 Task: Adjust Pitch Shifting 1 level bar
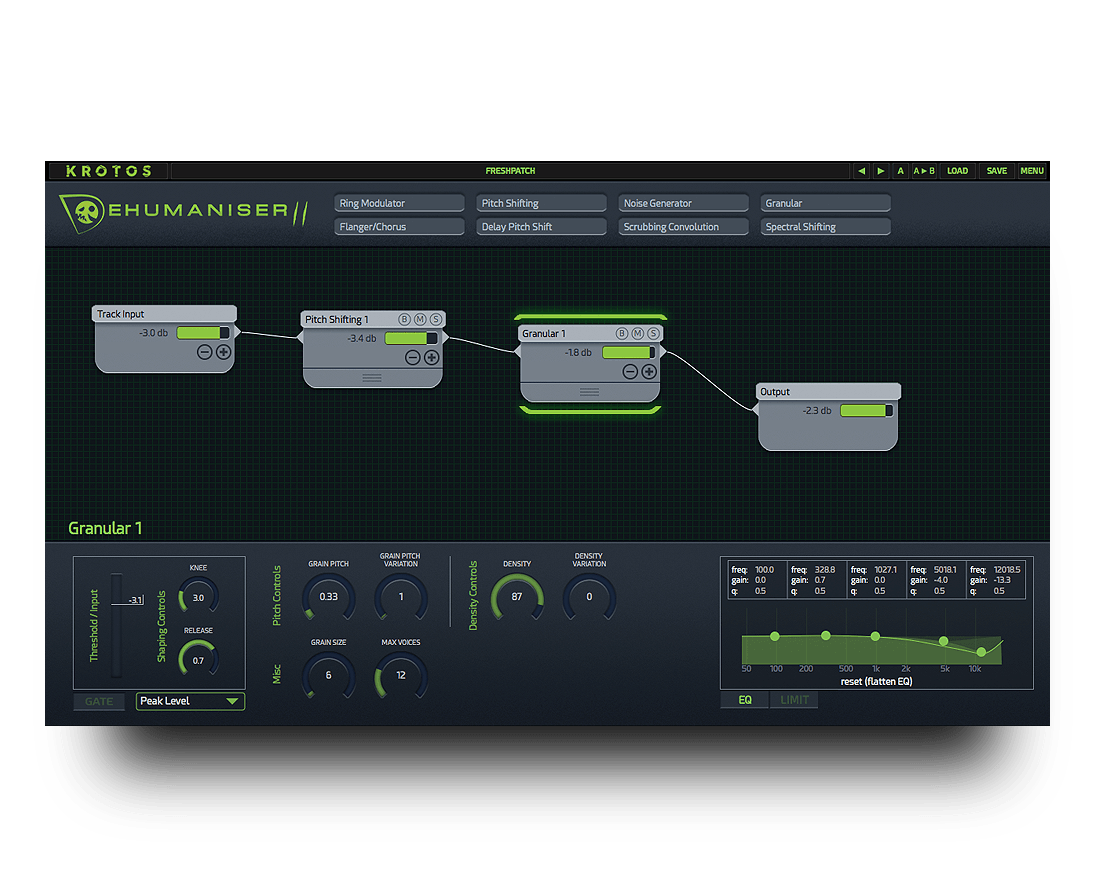click(411, 338)
